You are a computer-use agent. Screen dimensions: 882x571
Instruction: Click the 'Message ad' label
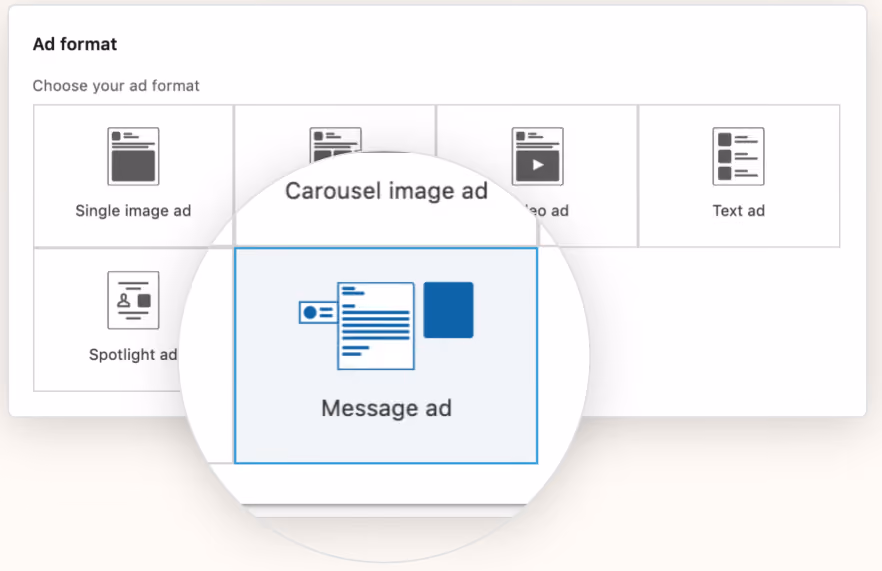[386, 408]
